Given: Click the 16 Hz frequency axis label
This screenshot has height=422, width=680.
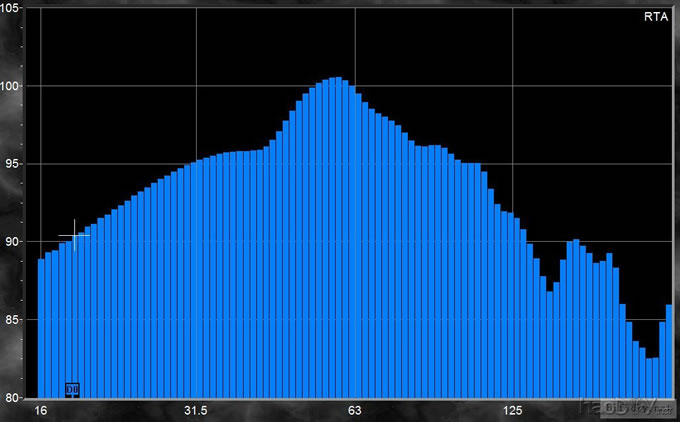Looking at the screenshot, I should coord(40,411).
